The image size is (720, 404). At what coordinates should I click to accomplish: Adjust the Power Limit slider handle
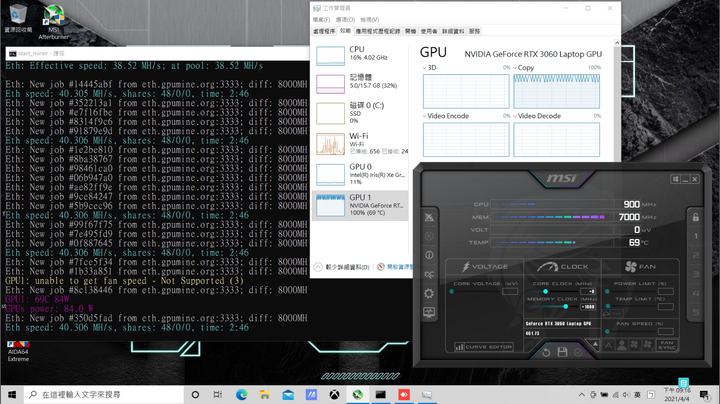[x=608, y=292]
